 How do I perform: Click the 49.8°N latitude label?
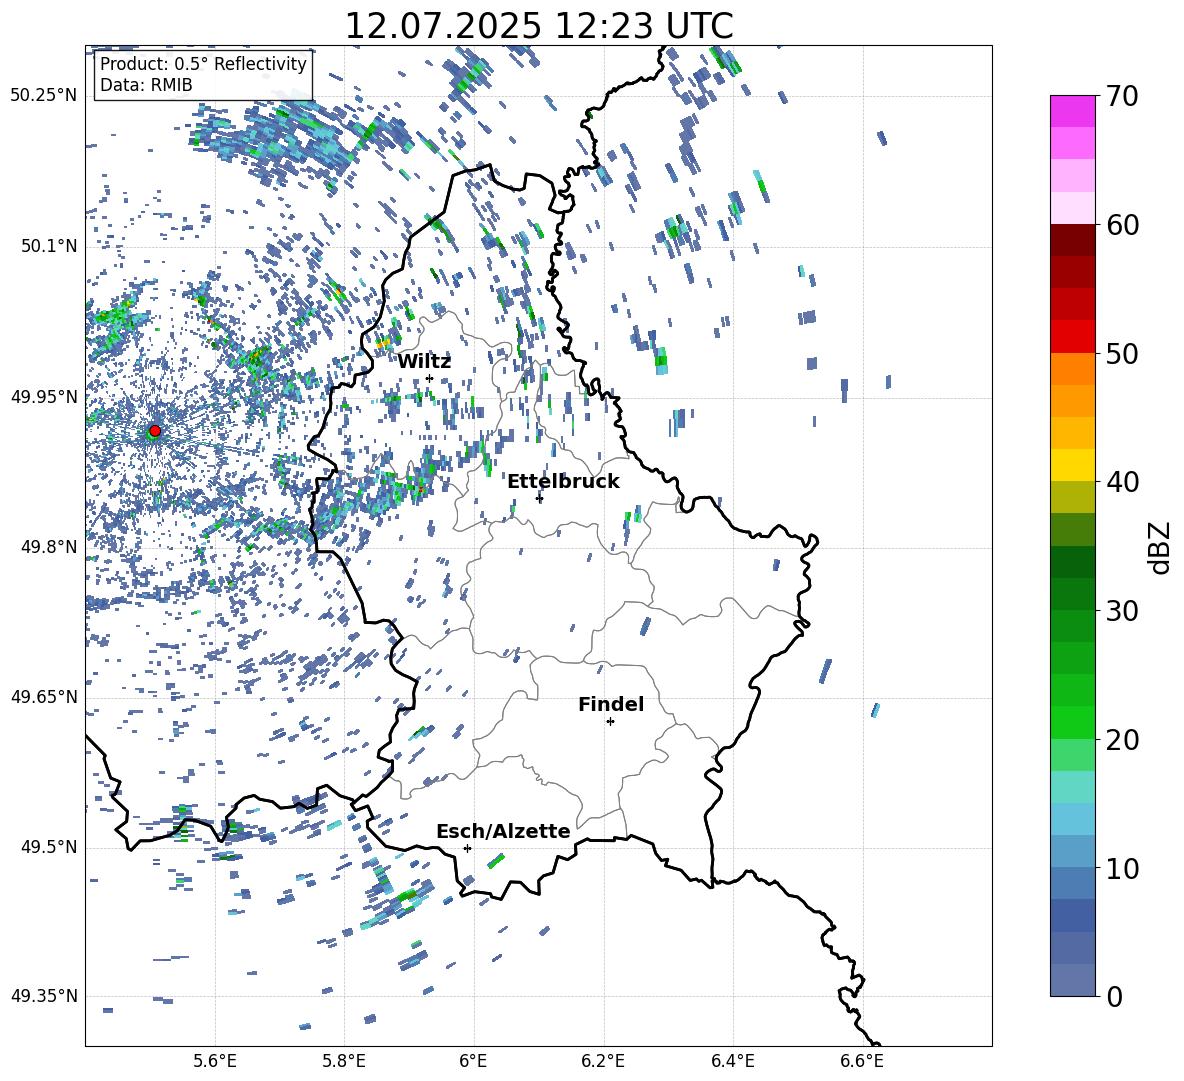point(48,547)
